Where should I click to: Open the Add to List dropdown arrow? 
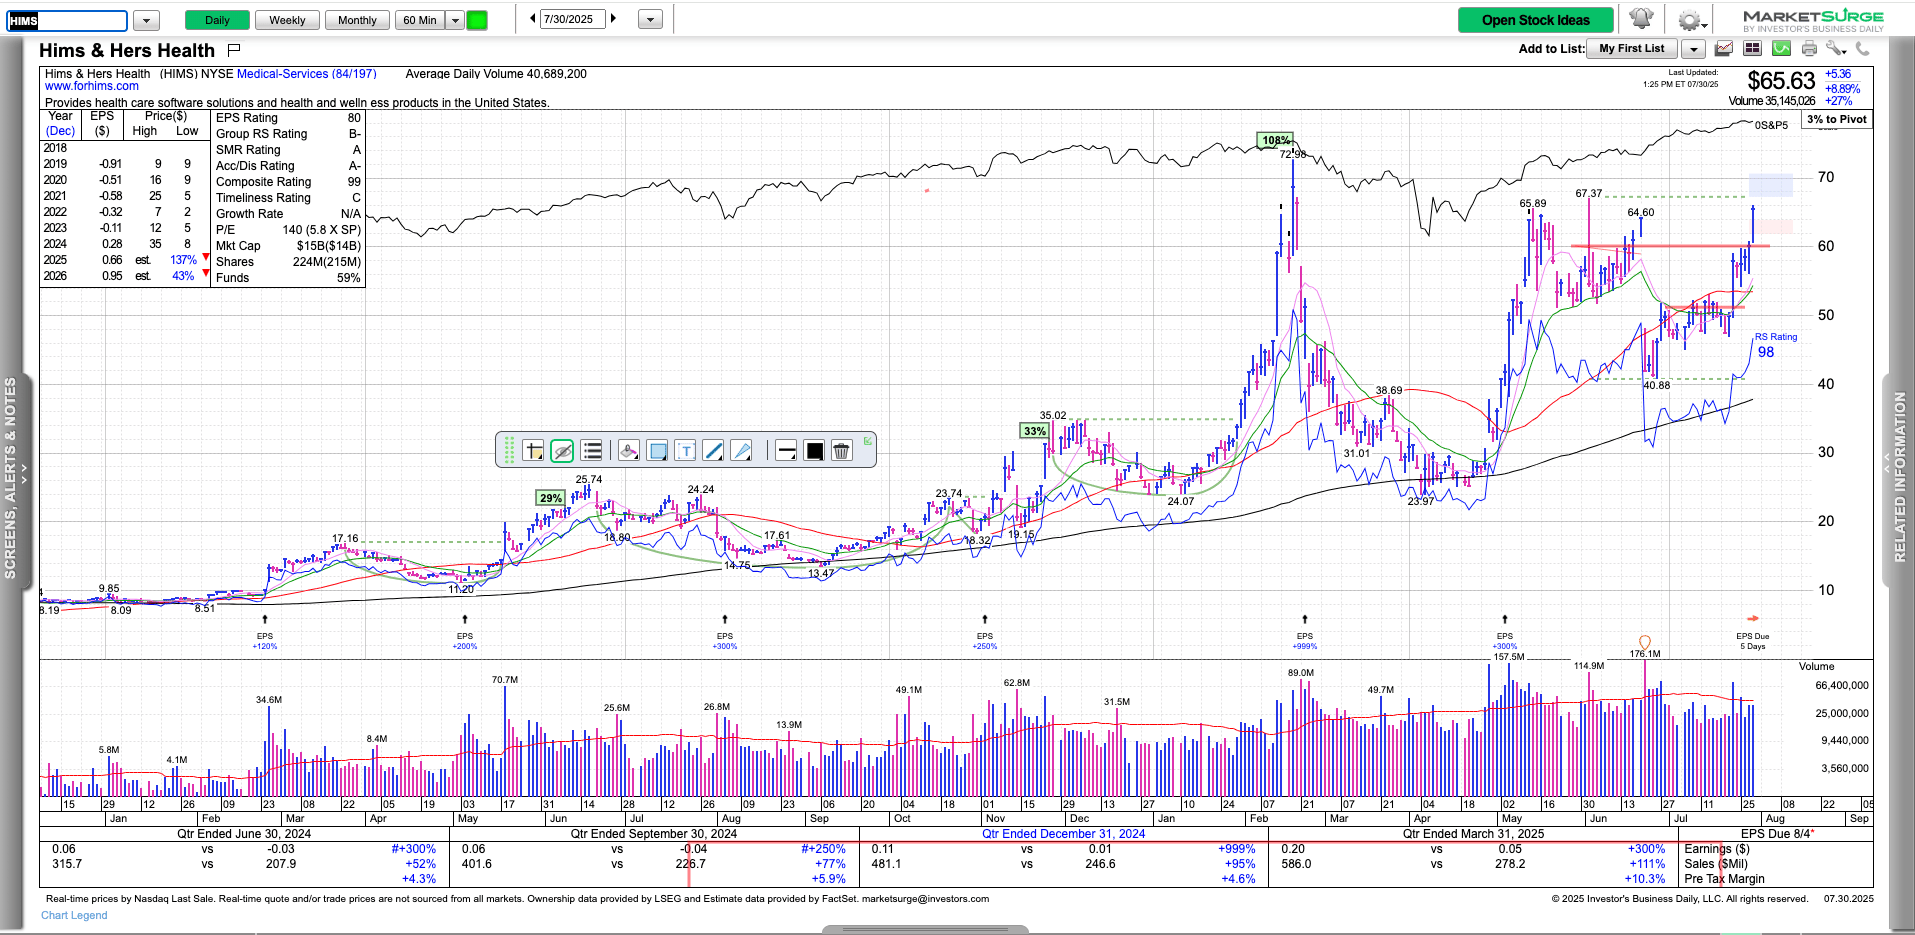point(1693,49)
